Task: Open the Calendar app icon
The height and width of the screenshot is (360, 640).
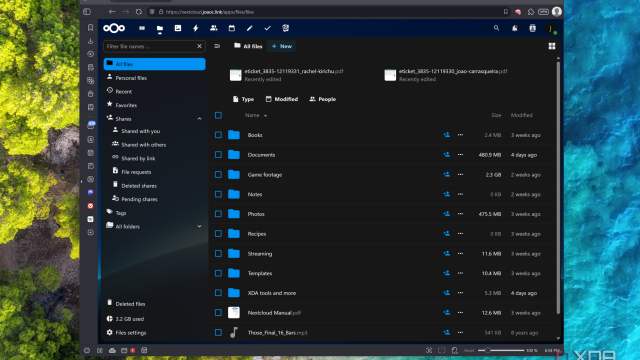Action: click(x=231, y=28)
